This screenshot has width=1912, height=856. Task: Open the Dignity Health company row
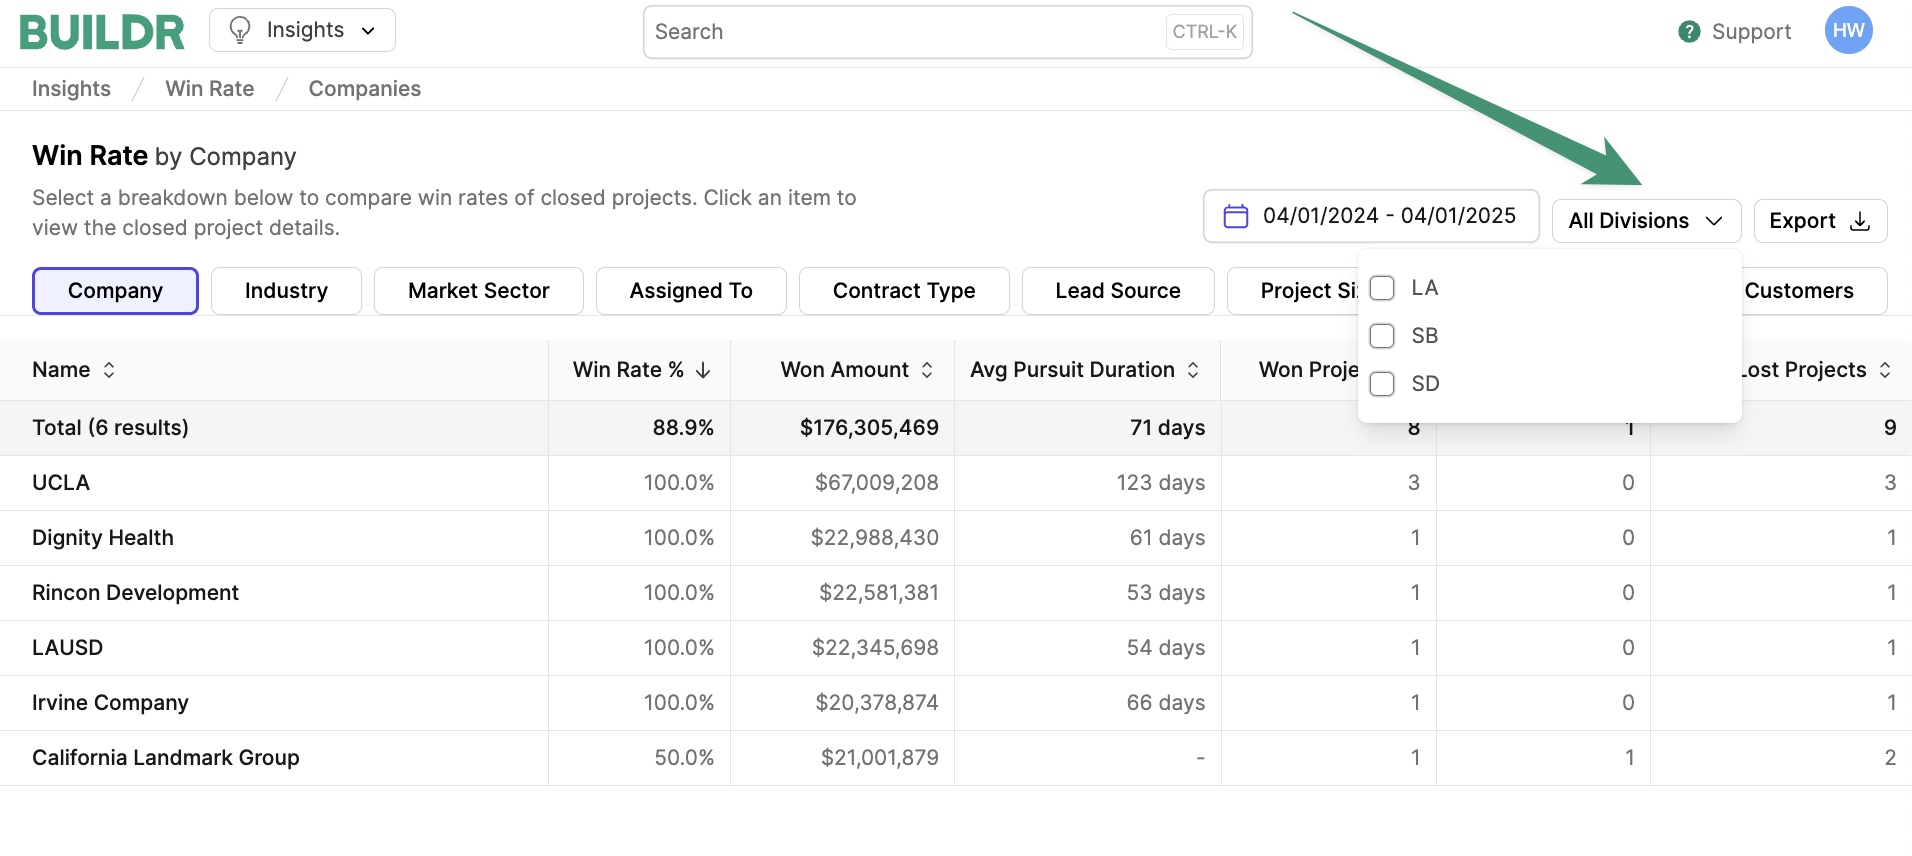pos(956,538)
